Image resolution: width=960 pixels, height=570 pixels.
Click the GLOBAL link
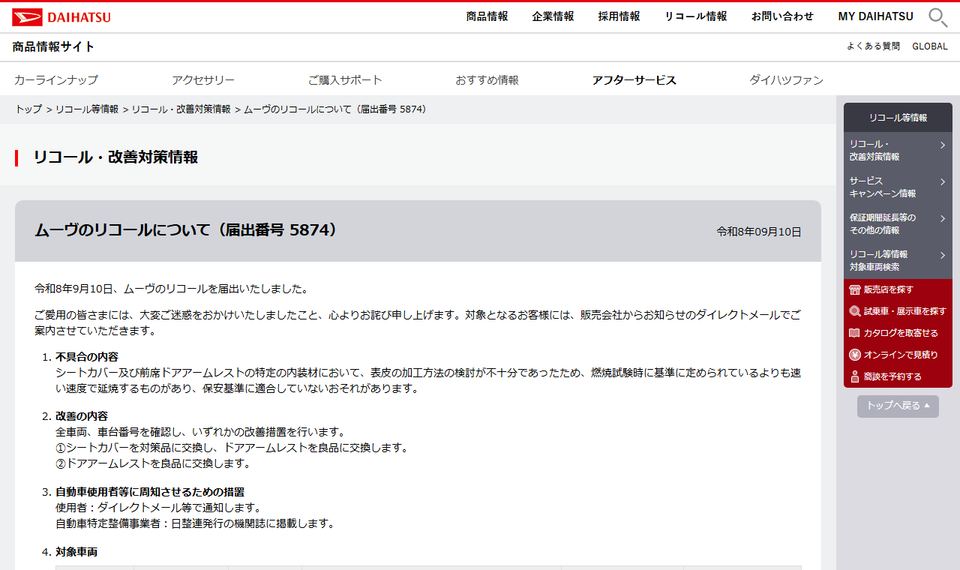pos(929,47)
